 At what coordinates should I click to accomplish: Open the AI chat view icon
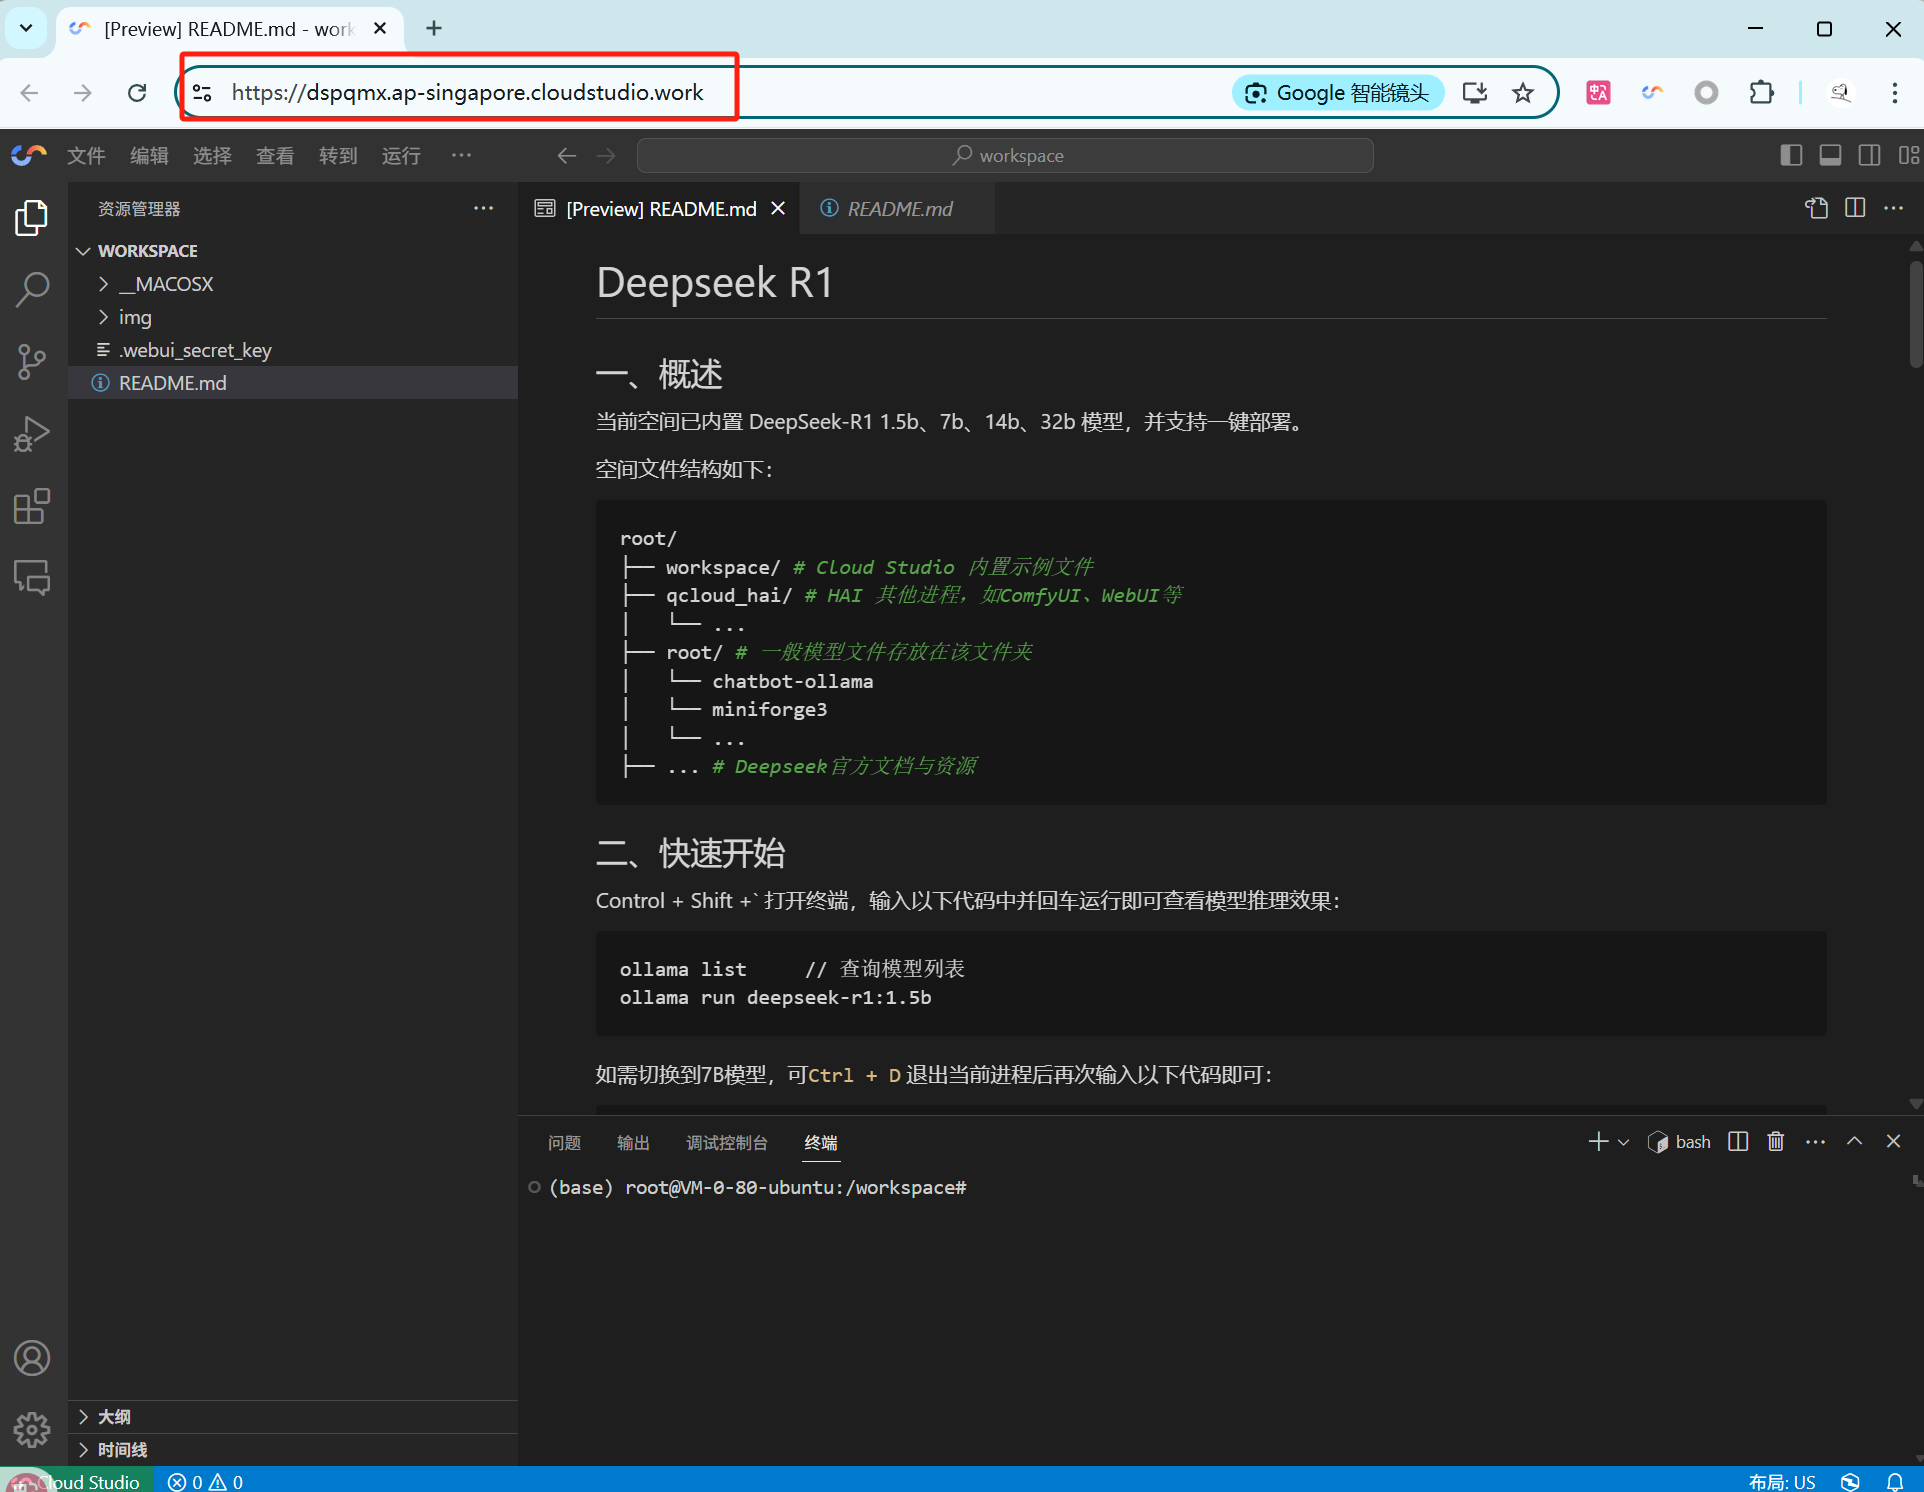32,577
